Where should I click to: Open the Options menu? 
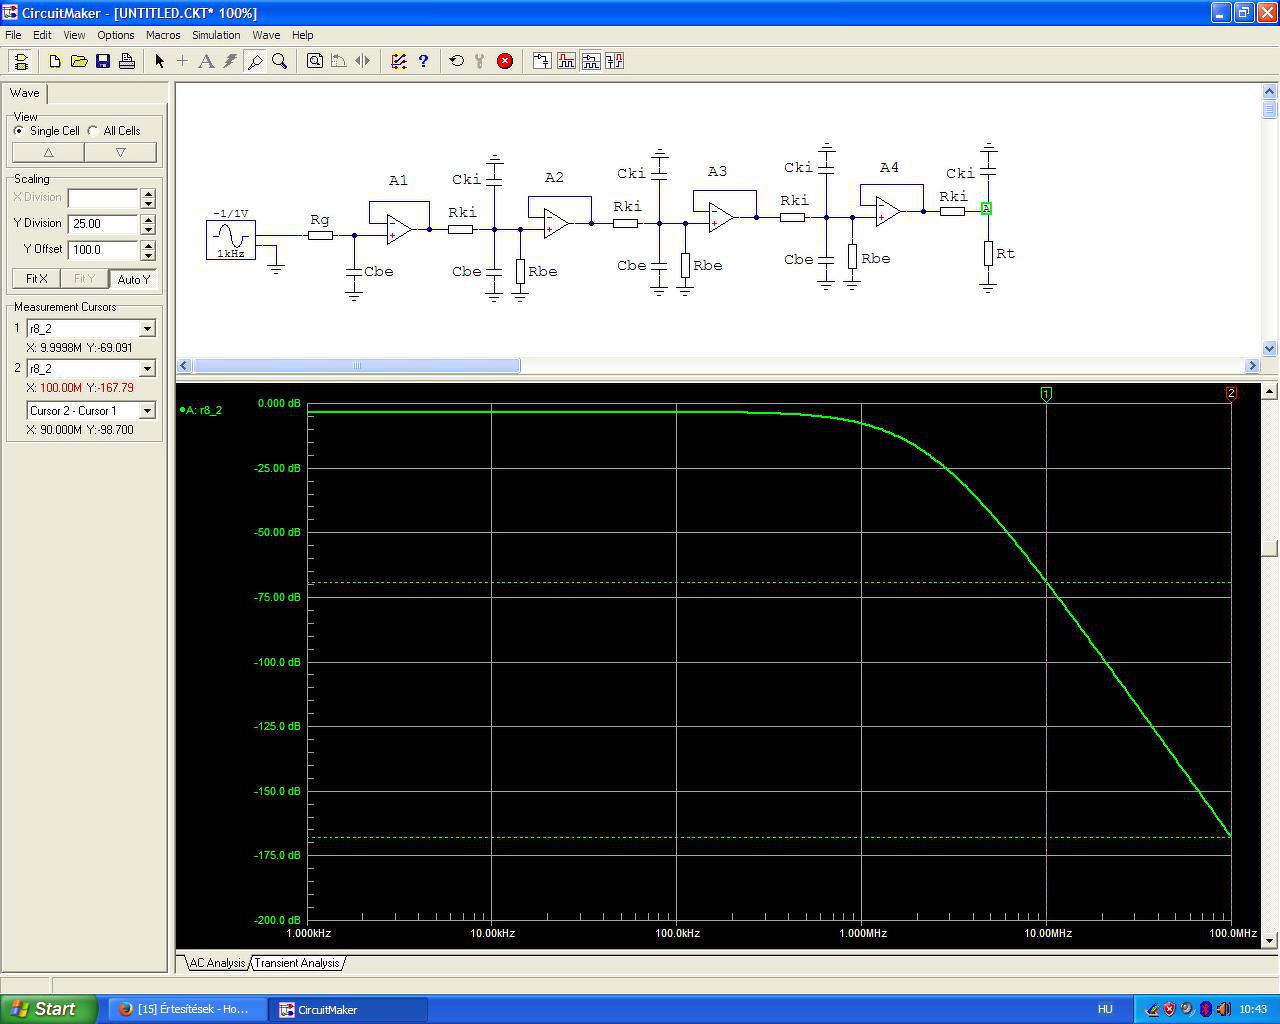pos(116,35)
